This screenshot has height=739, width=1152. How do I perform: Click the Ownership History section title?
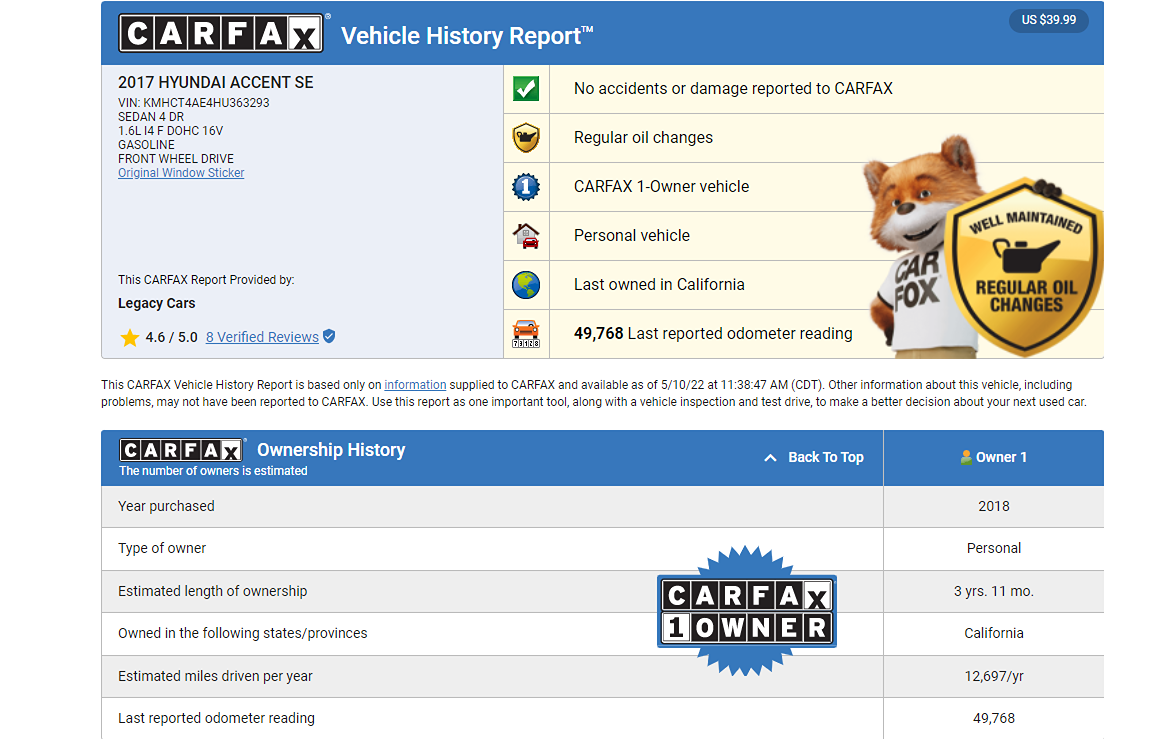pyautogui.click(x=331, y=450)
